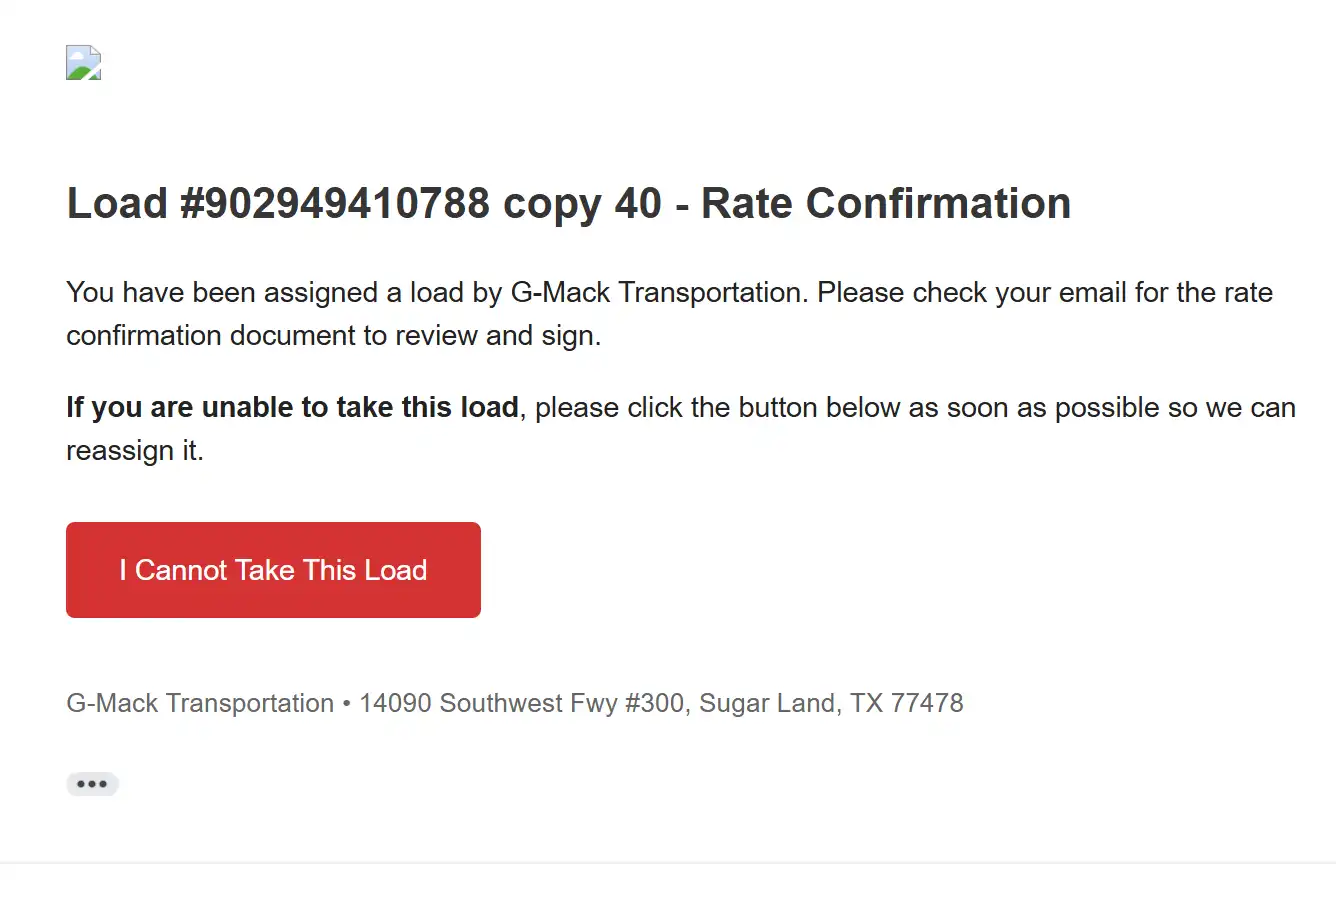The width and height of the screenshot is (1336, 918).
Task: Click the white space beside the red button
Action: coord(800,570)
